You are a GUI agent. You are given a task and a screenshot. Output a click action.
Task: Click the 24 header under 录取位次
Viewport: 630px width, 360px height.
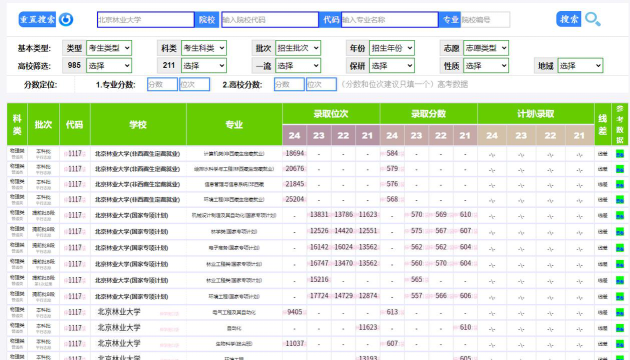coord(295,135)
